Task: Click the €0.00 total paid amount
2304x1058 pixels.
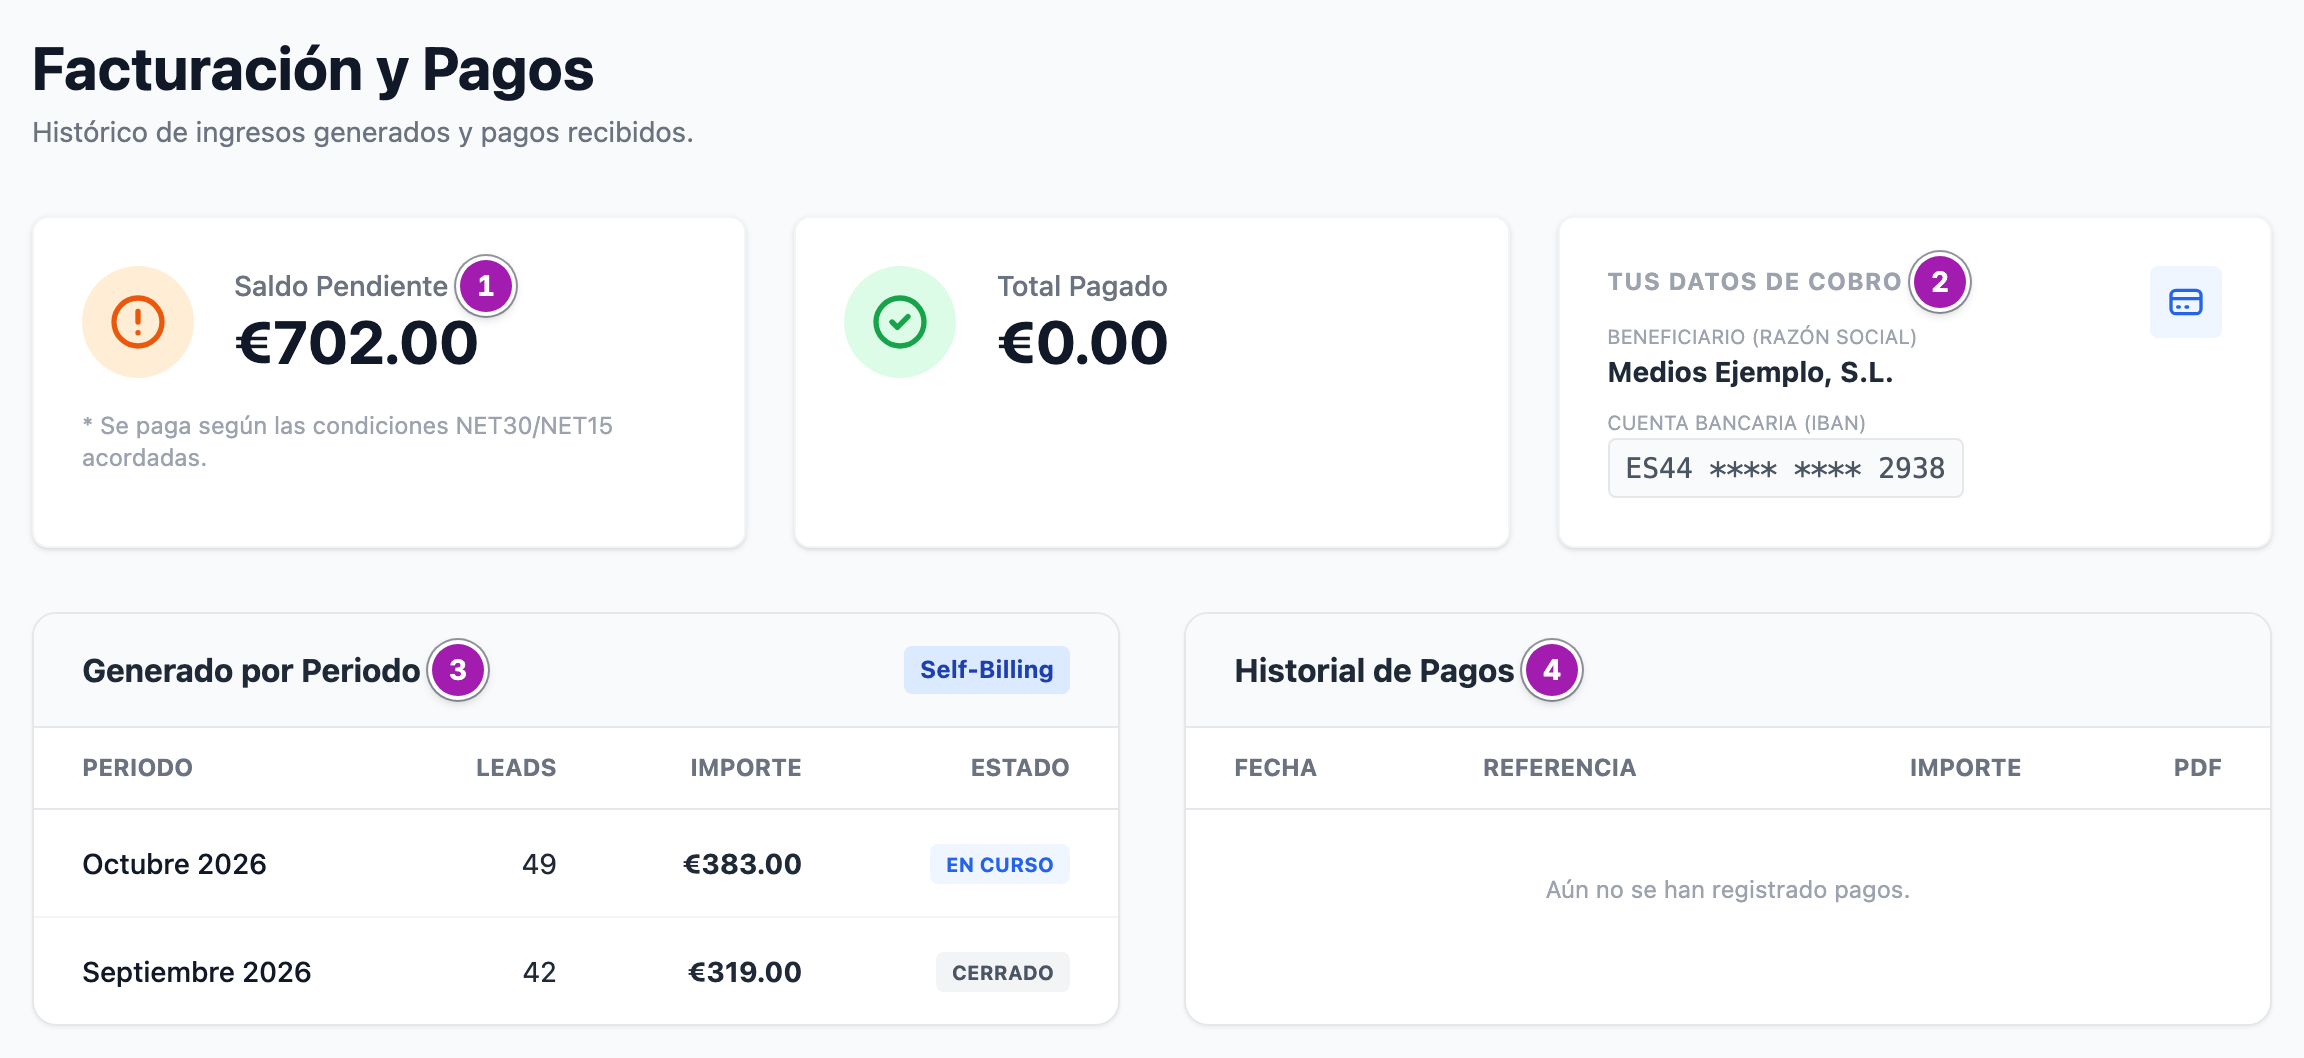Action: [1082, 343]
